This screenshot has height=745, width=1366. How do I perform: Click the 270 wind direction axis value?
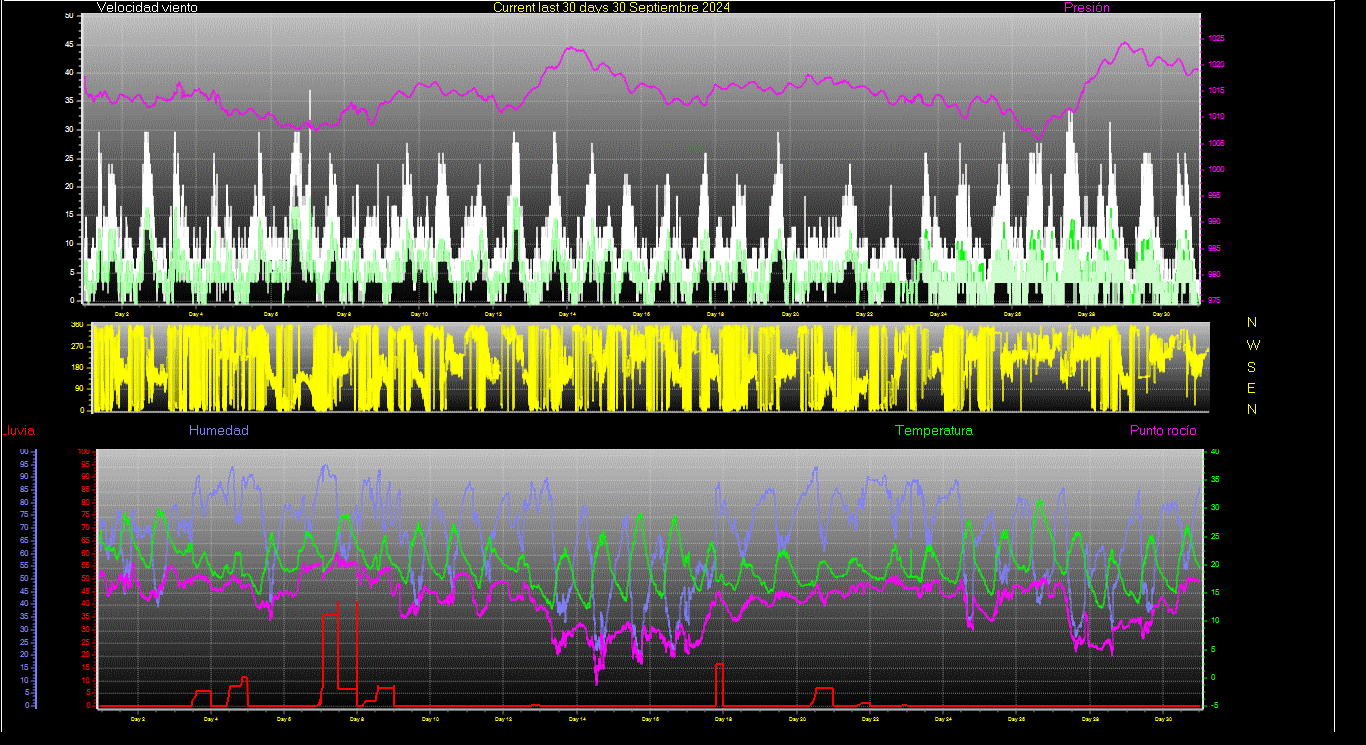(76, 346)
